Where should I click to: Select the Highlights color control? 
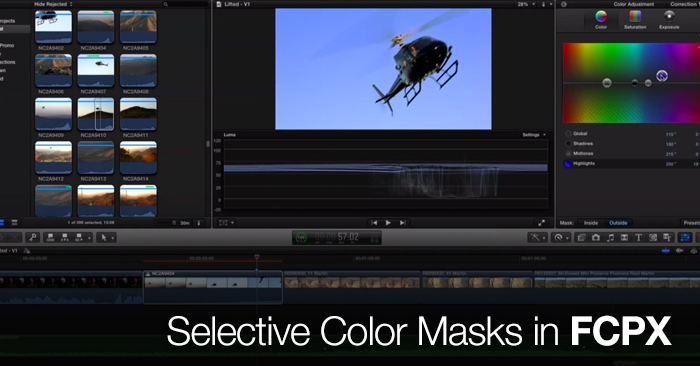[x=584, y=163]
